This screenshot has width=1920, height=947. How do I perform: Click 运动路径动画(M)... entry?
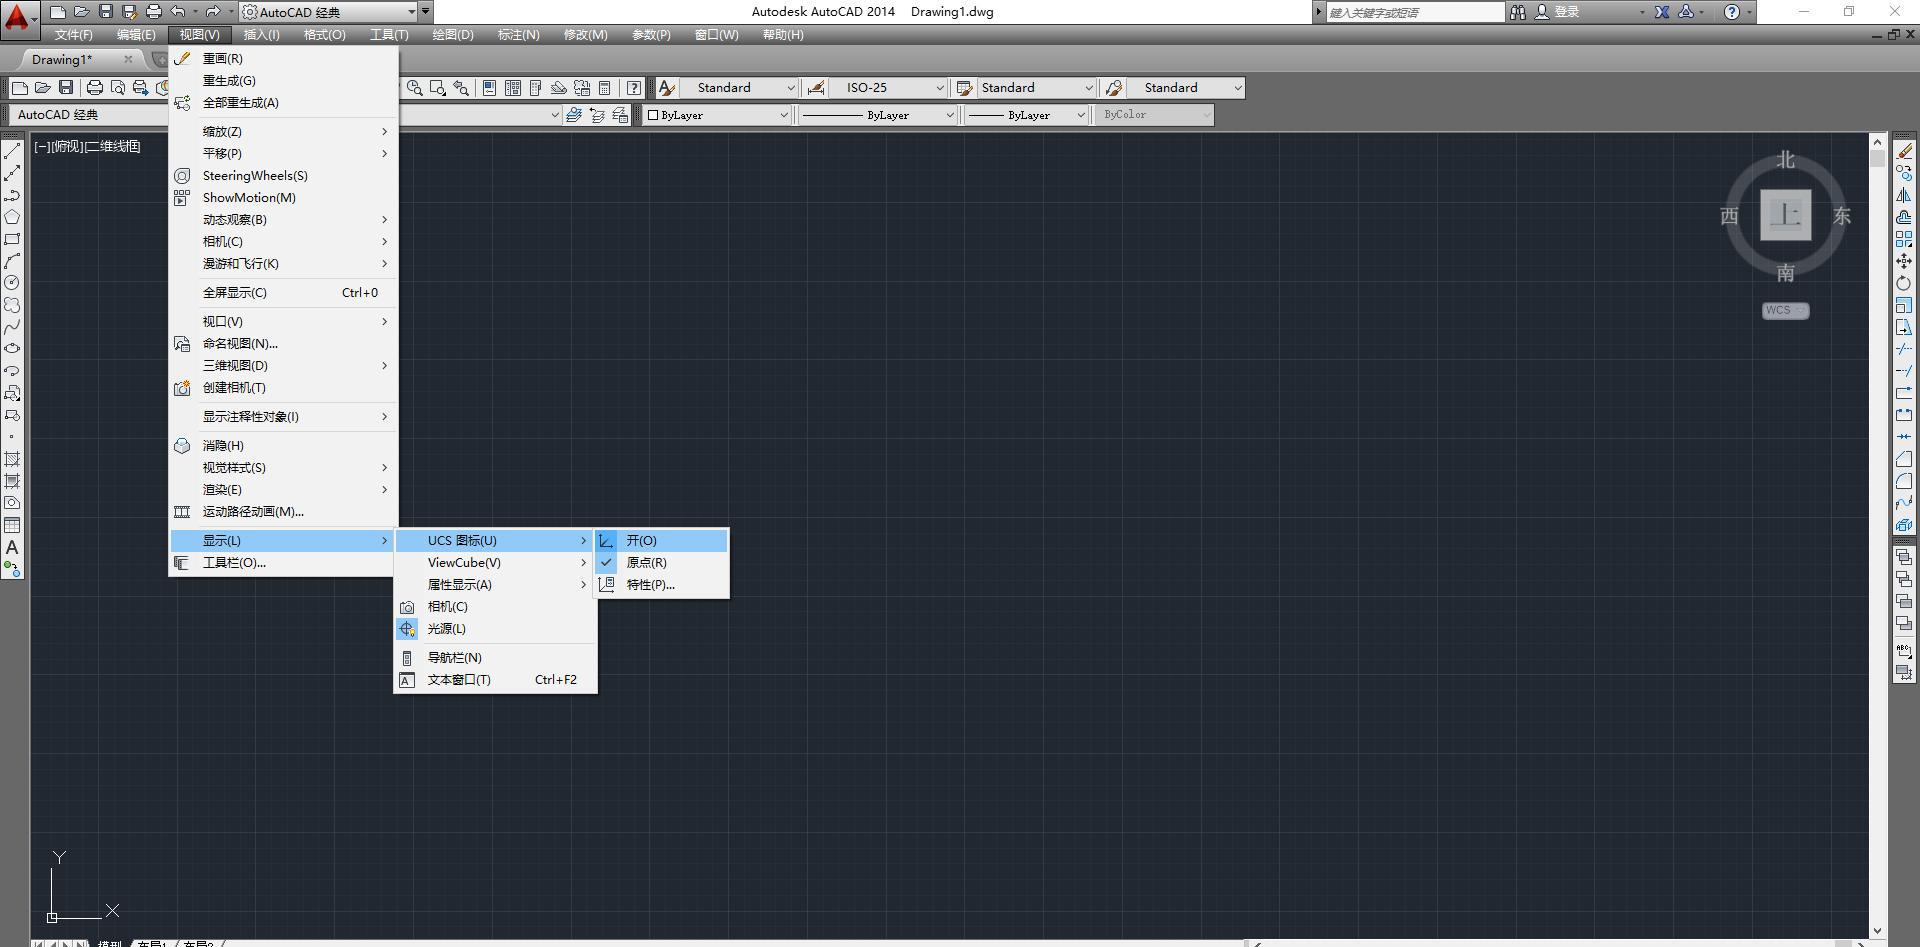point(283,511)
